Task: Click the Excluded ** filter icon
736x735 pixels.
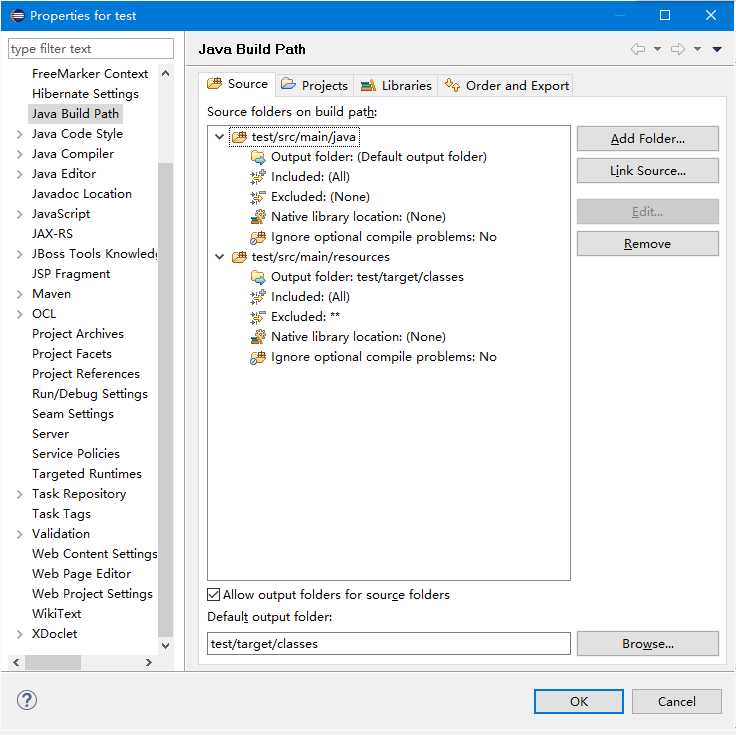Action: click(x=258, y=317)
